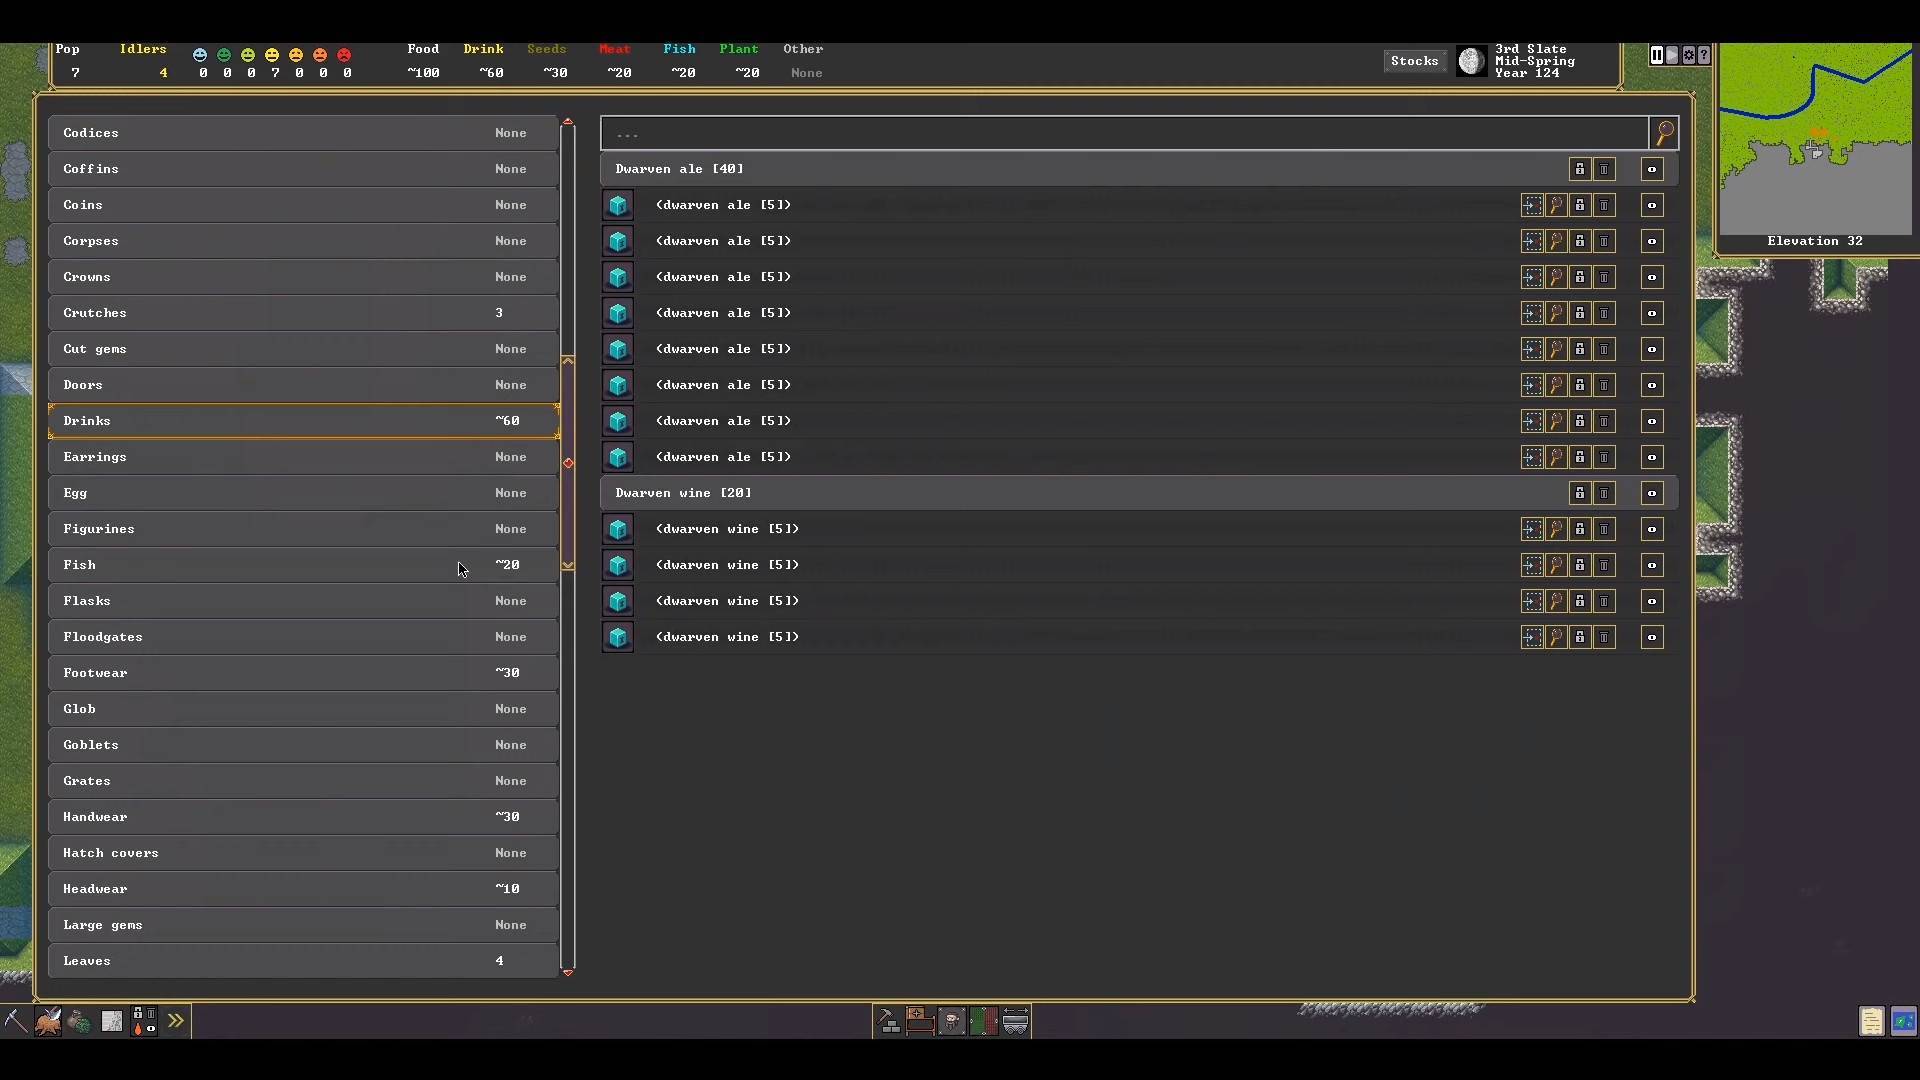1920x1080 pixels.
Task: Zoom to first dwarven ale item location
Action: click(1532, 205)
